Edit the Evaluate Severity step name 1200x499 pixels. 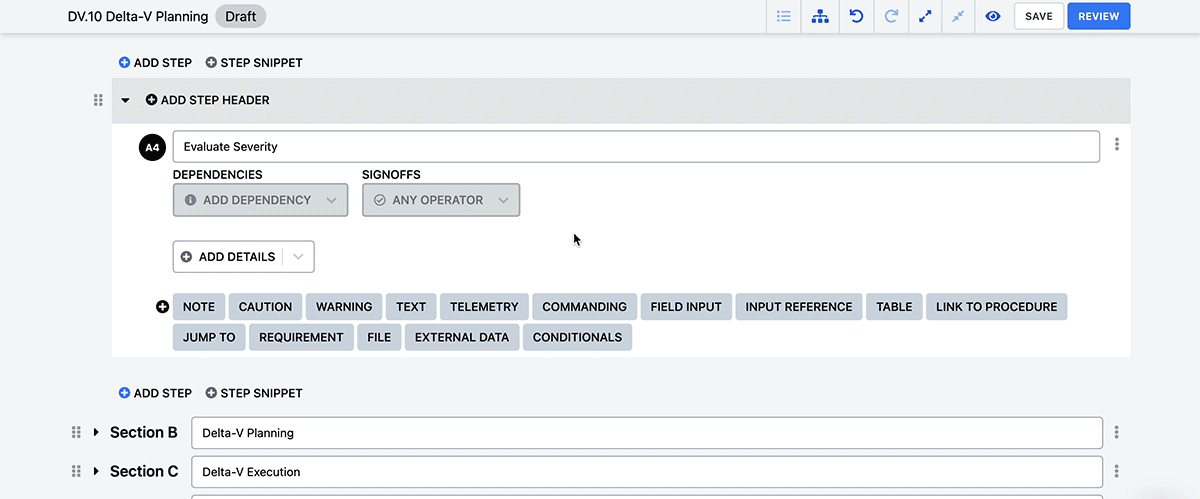636,147
